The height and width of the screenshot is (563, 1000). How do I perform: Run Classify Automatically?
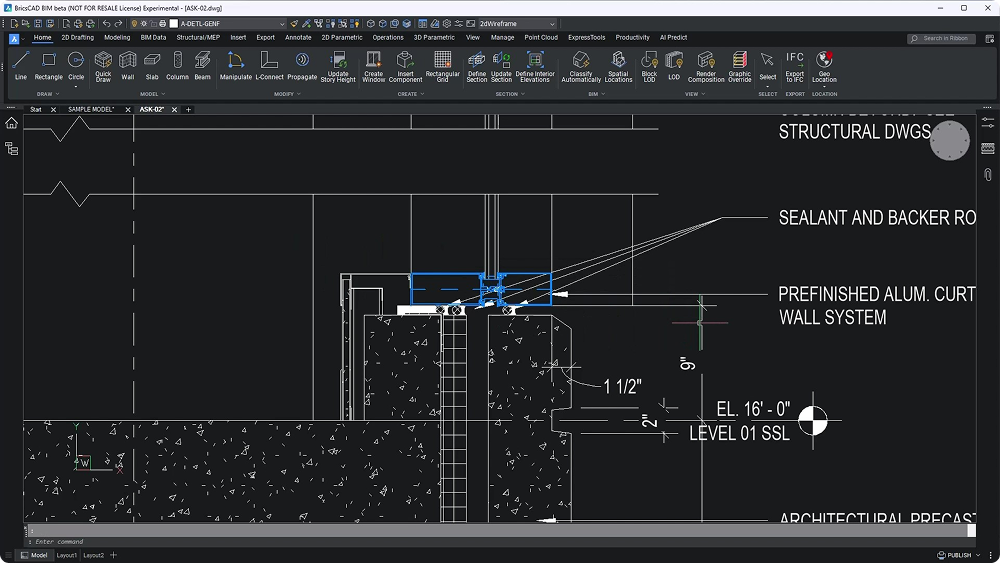(x=581, y=66)
